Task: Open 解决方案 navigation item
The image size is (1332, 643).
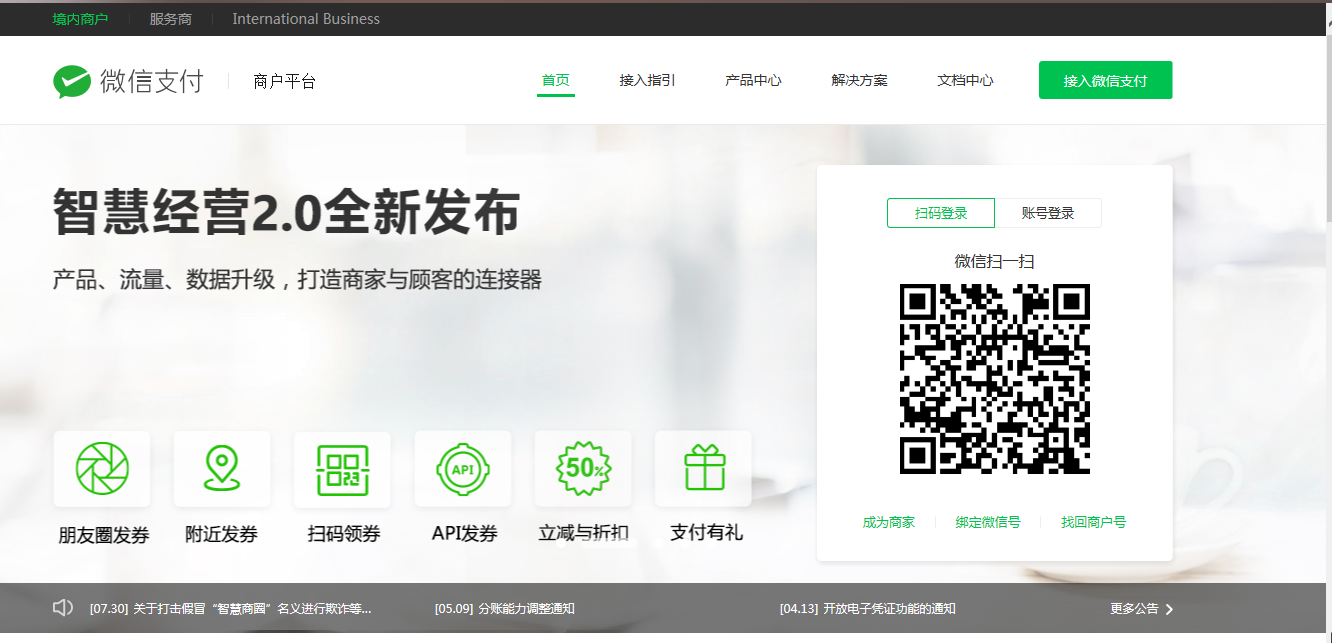Action: (859, 80)
